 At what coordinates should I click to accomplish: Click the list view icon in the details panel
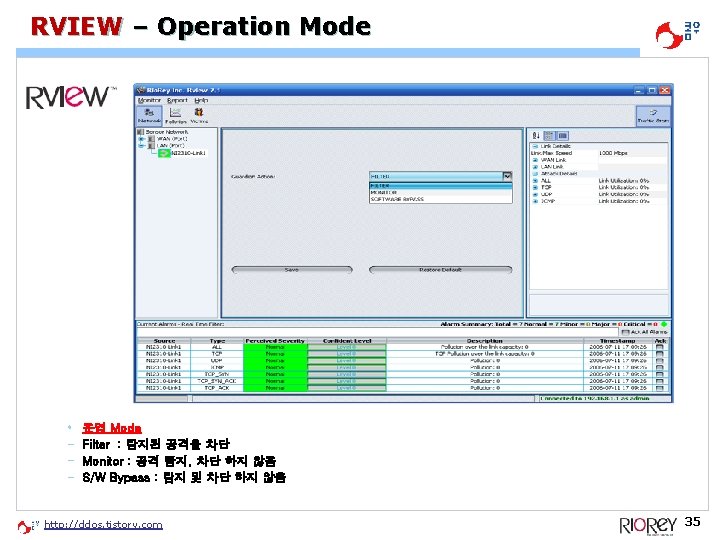pos(562,135)
